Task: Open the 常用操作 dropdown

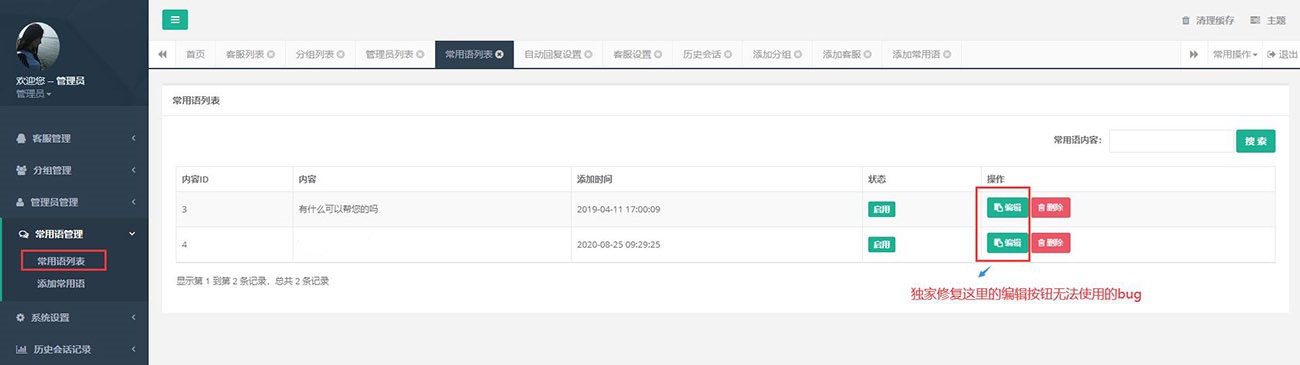Action: (x=1234, y=54)
